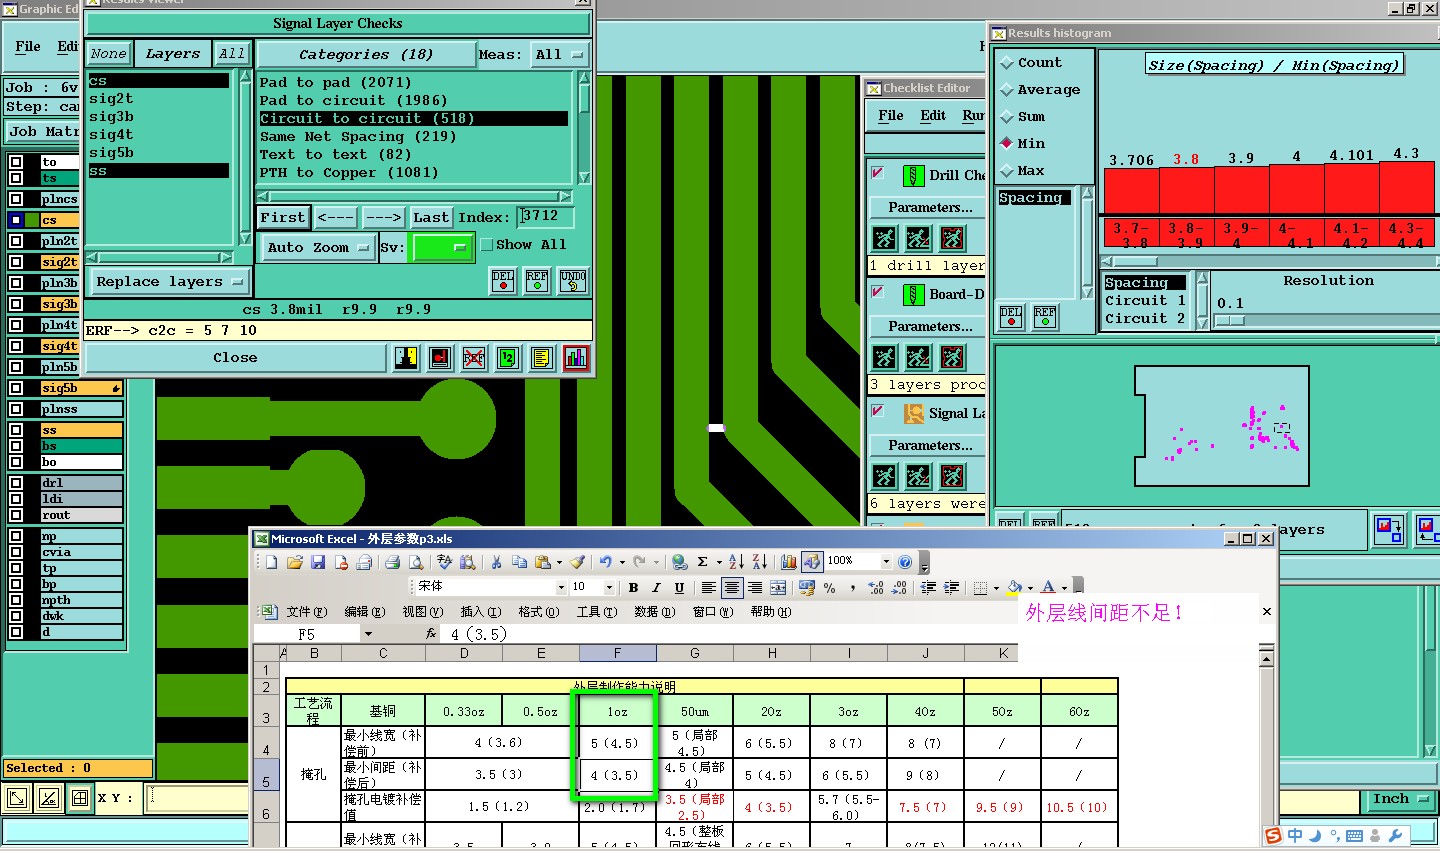Go to next result with ---> button

tap(383, 217)
